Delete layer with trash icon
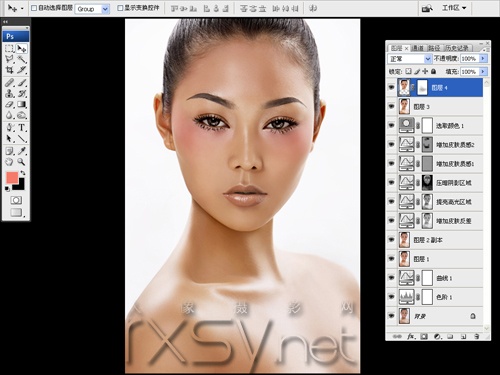500x375 pixels. pyautogui.click(x=477, y=337)
